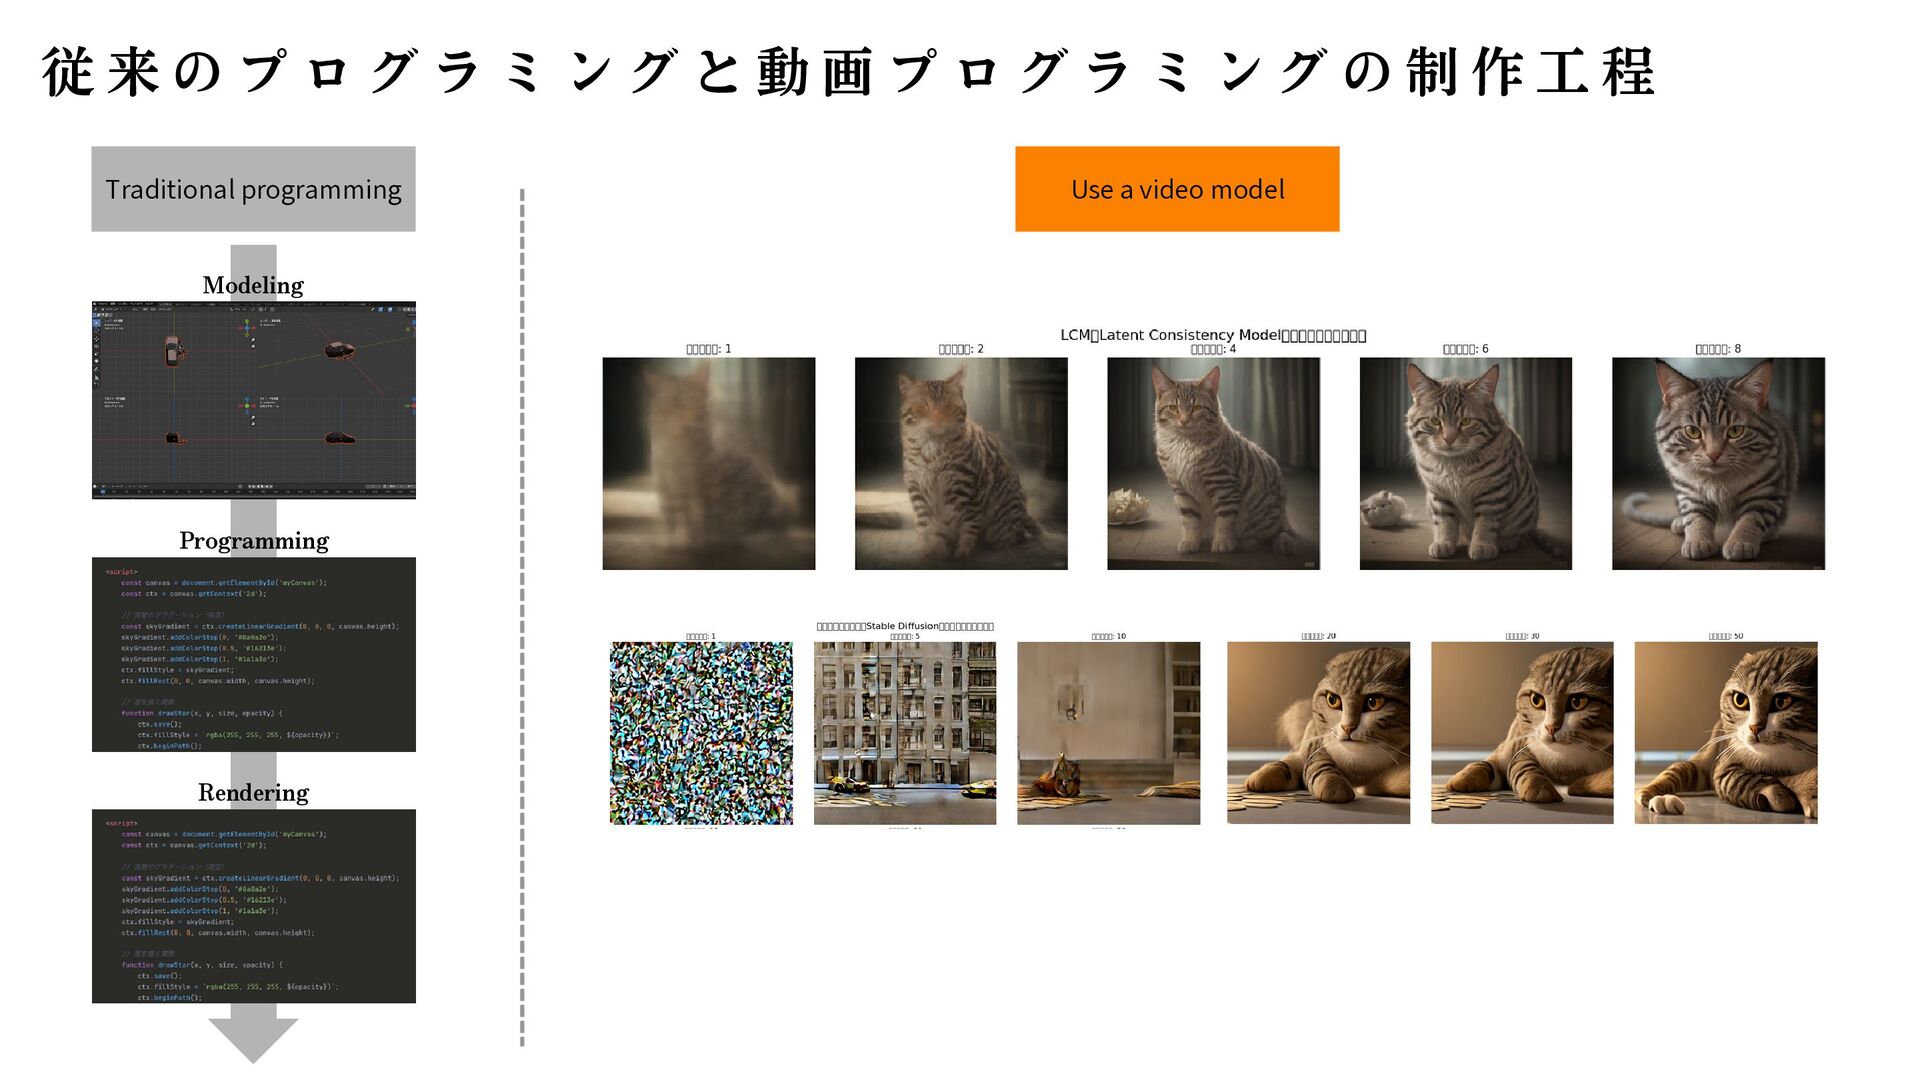Select the colorful noise step 1 image

coord(701,733)
